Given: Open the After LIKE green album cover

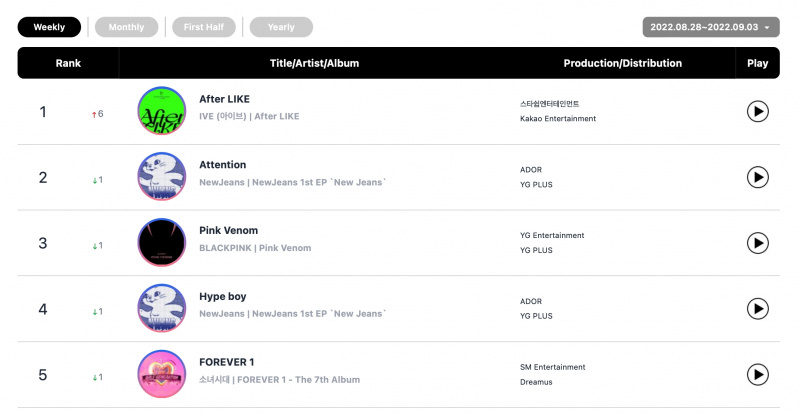Looking at the screenshot, I should click(x=162, y=111).
